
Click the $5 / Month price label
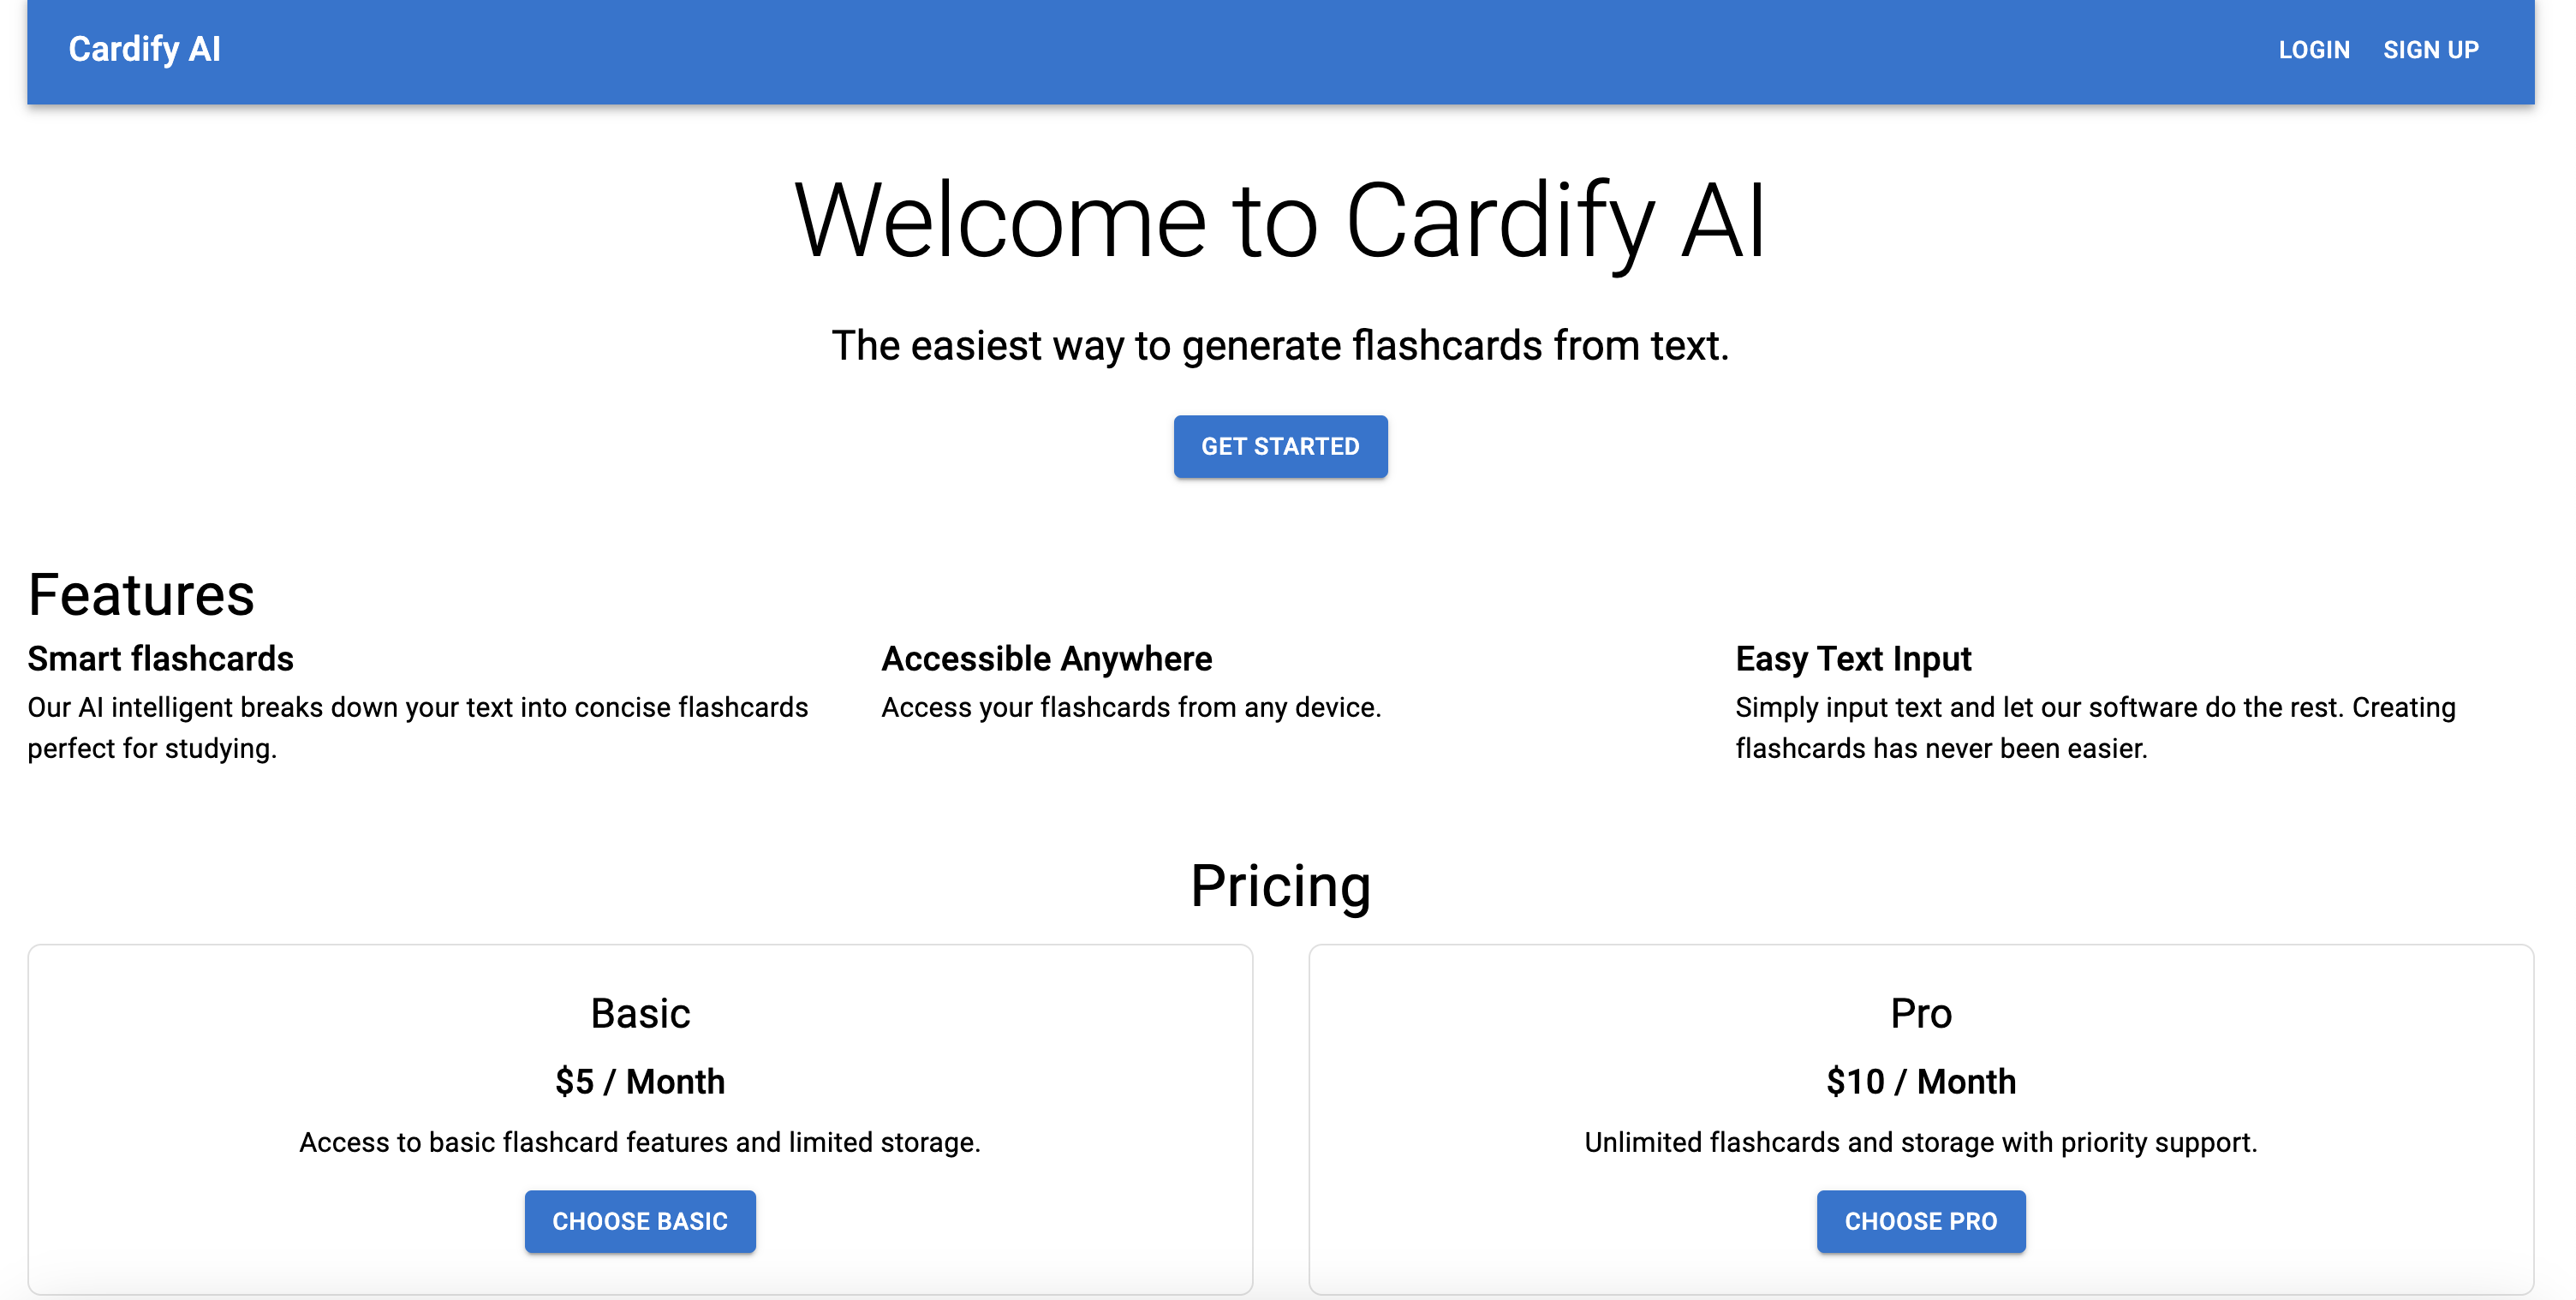coord(640,1081)
